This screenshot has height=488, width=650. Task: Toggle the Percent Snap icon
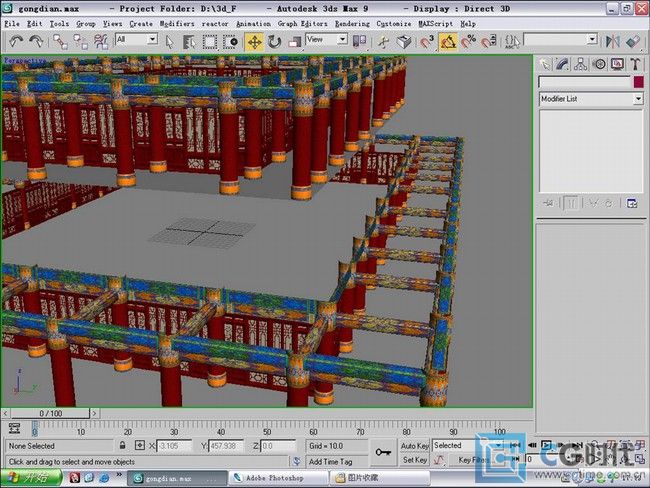468,41
